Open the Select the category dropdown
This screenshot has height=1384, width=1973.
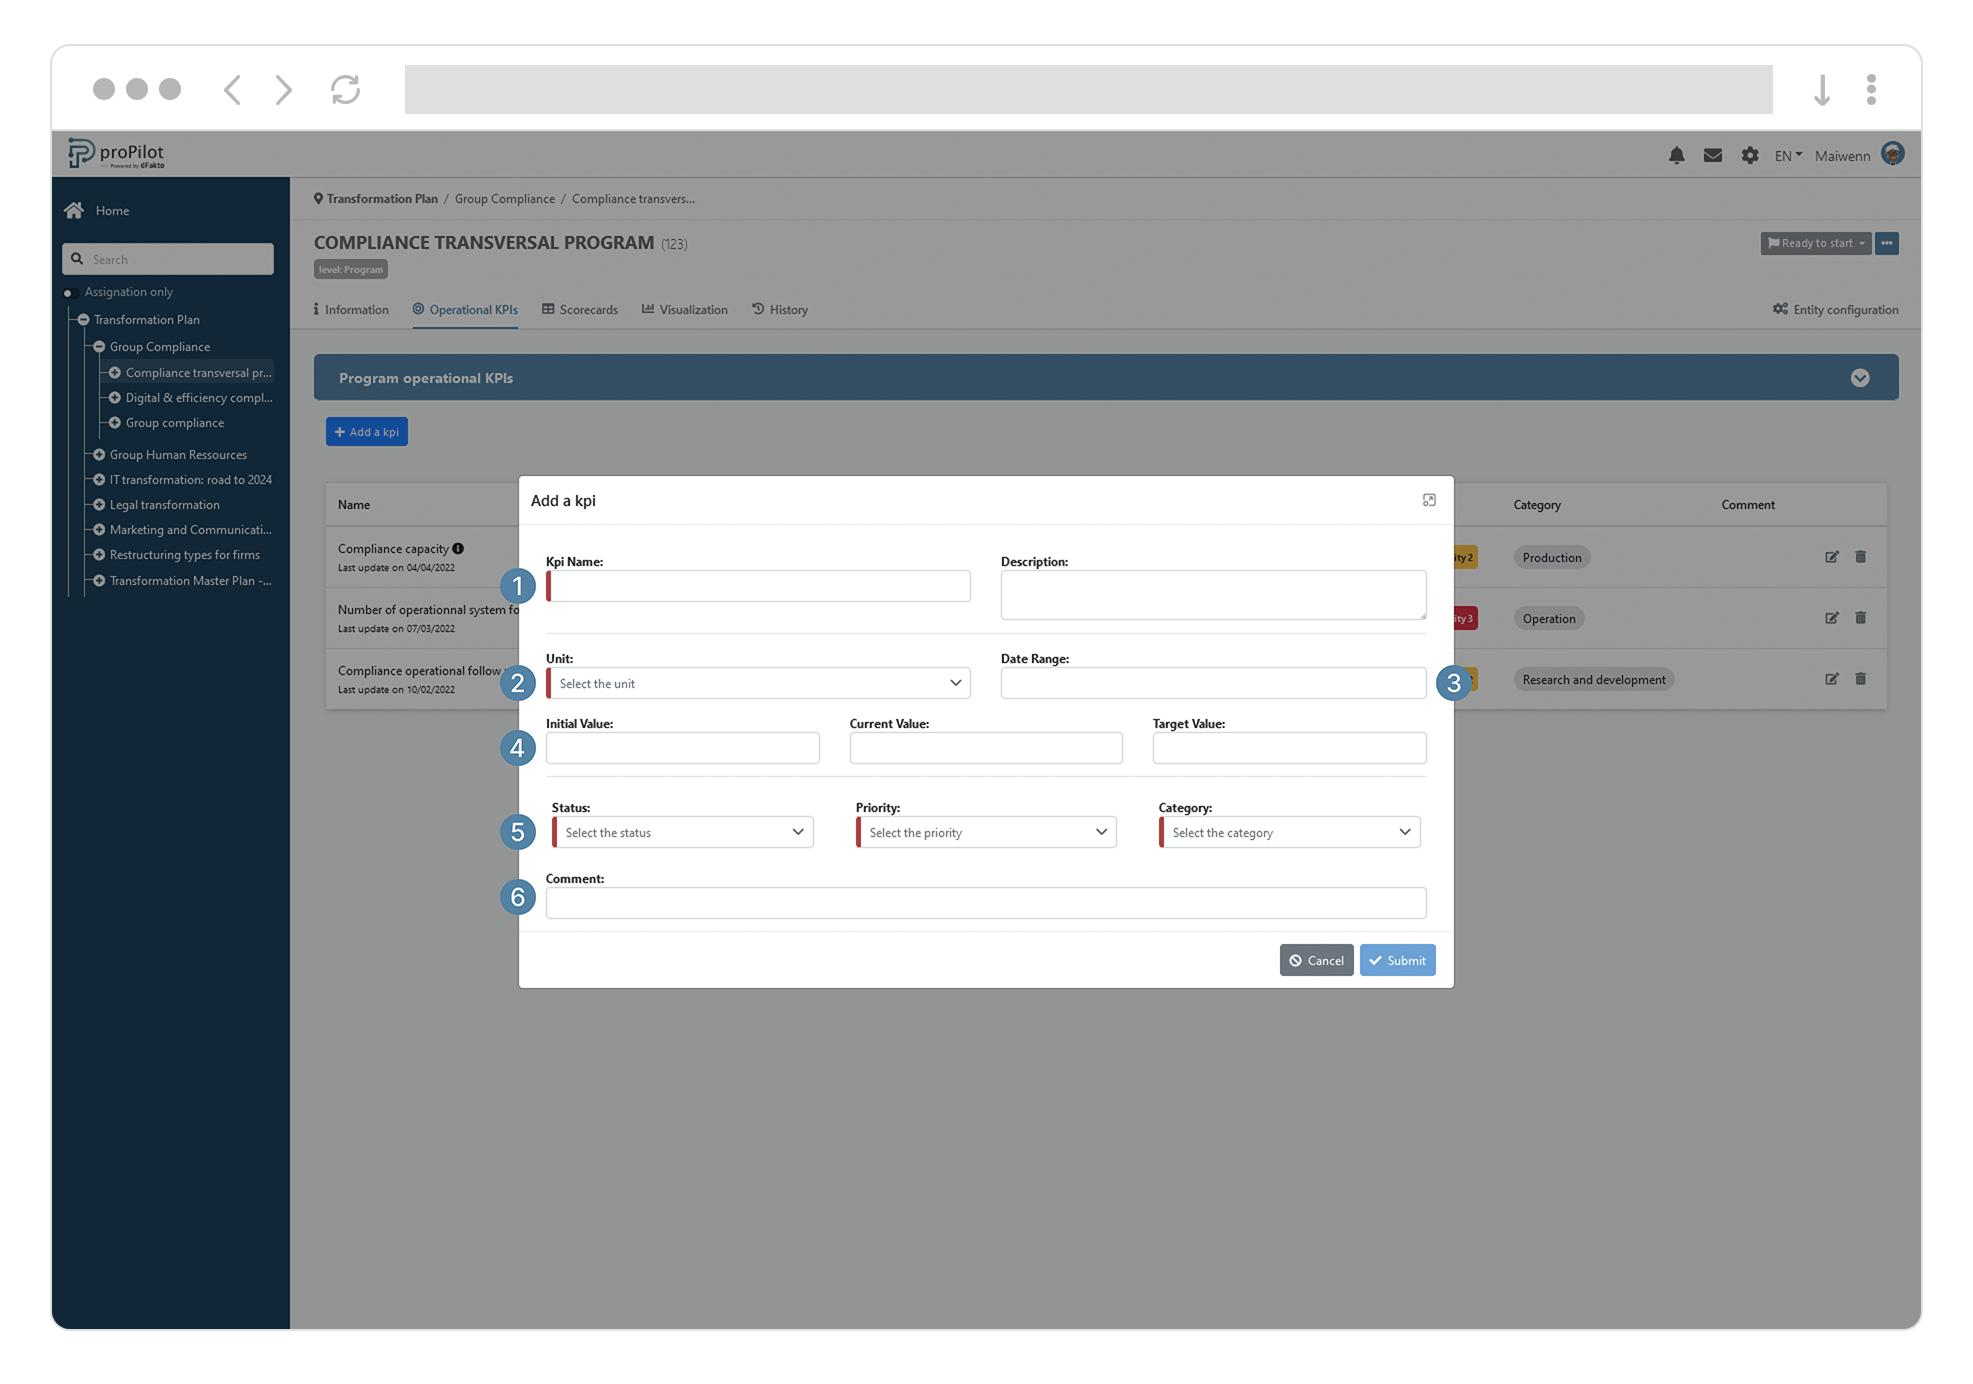coord(1289,832)
